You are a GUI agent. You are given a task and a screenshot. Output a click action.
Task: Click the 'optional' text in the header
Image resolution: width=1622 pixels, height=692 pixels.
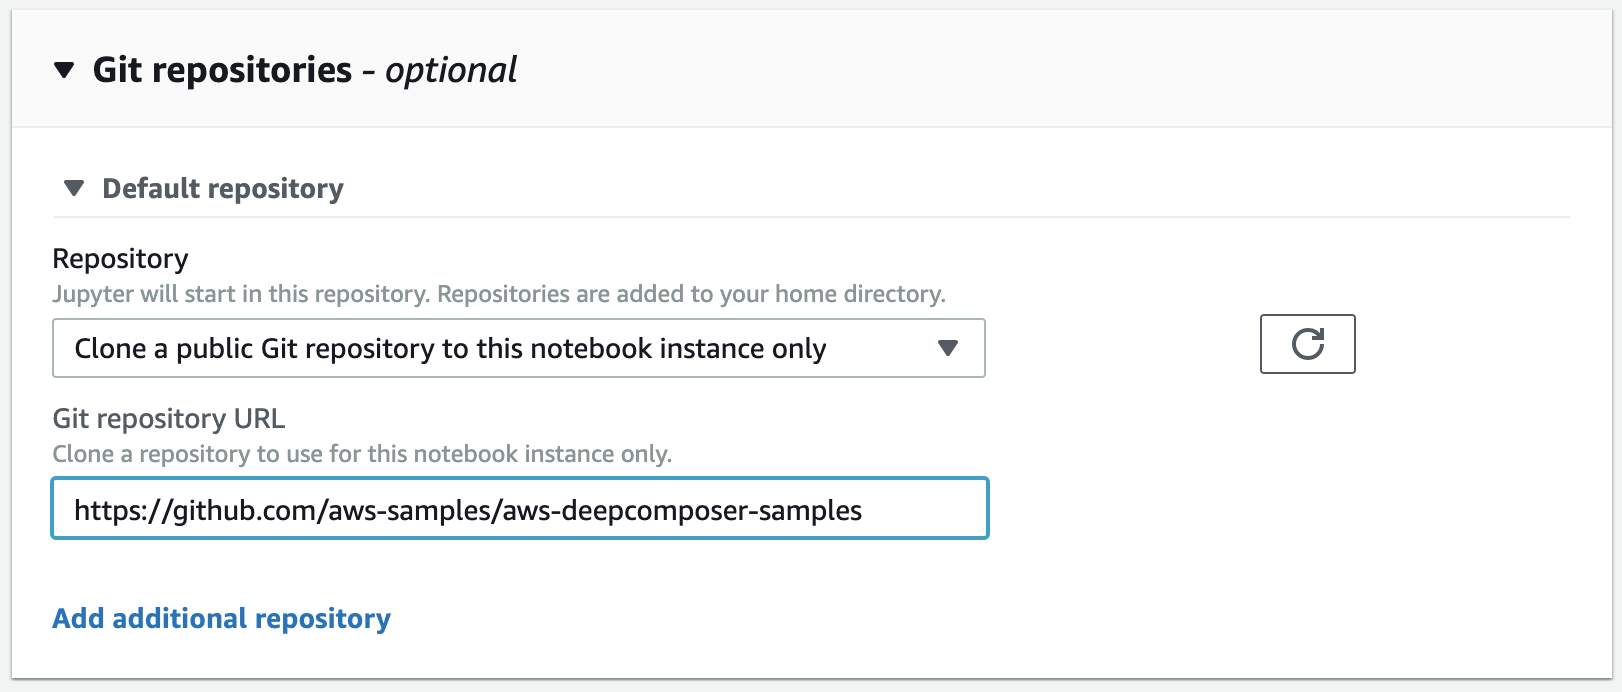(451, 70)
